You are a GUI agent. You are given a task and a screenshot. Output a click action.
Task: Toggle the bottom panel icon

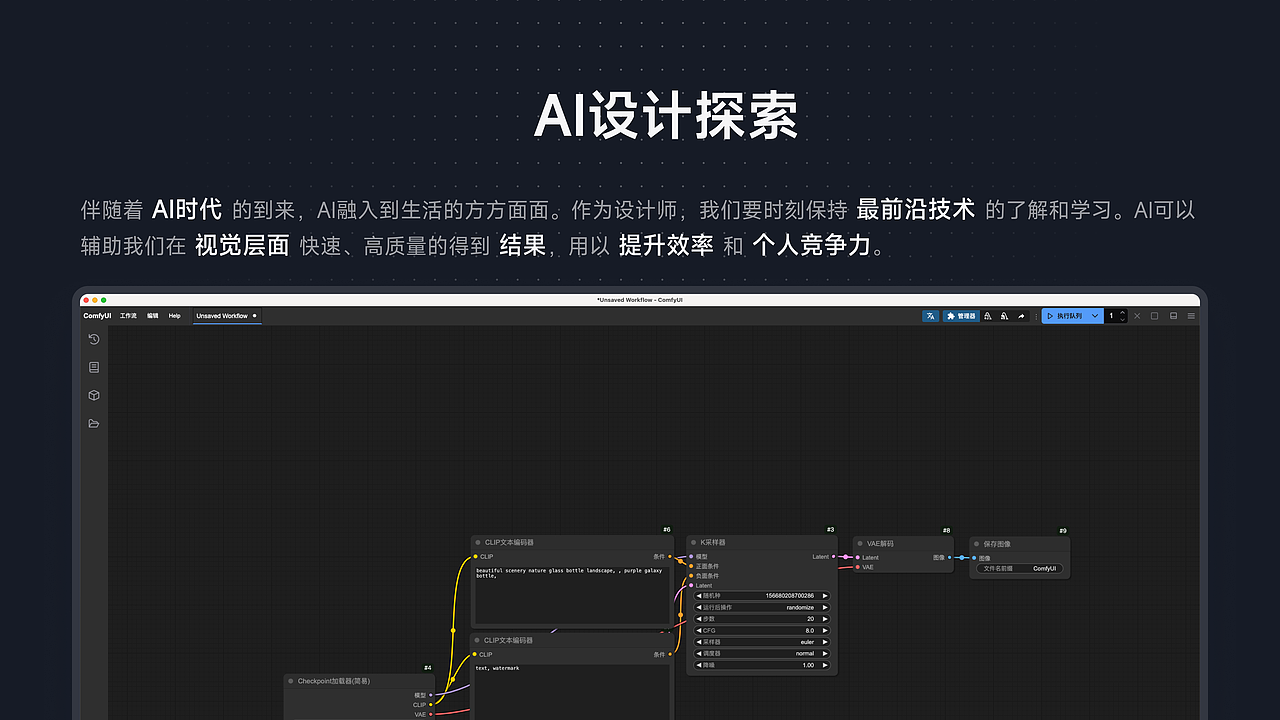pyautogui.click(x=1173, y=316)
